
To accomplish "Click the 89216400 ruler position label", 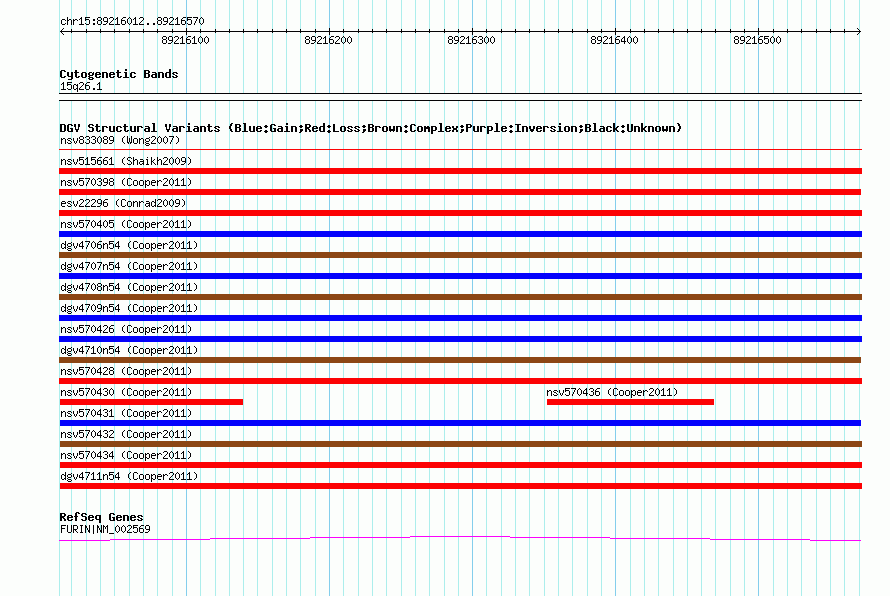I will 615,40.
